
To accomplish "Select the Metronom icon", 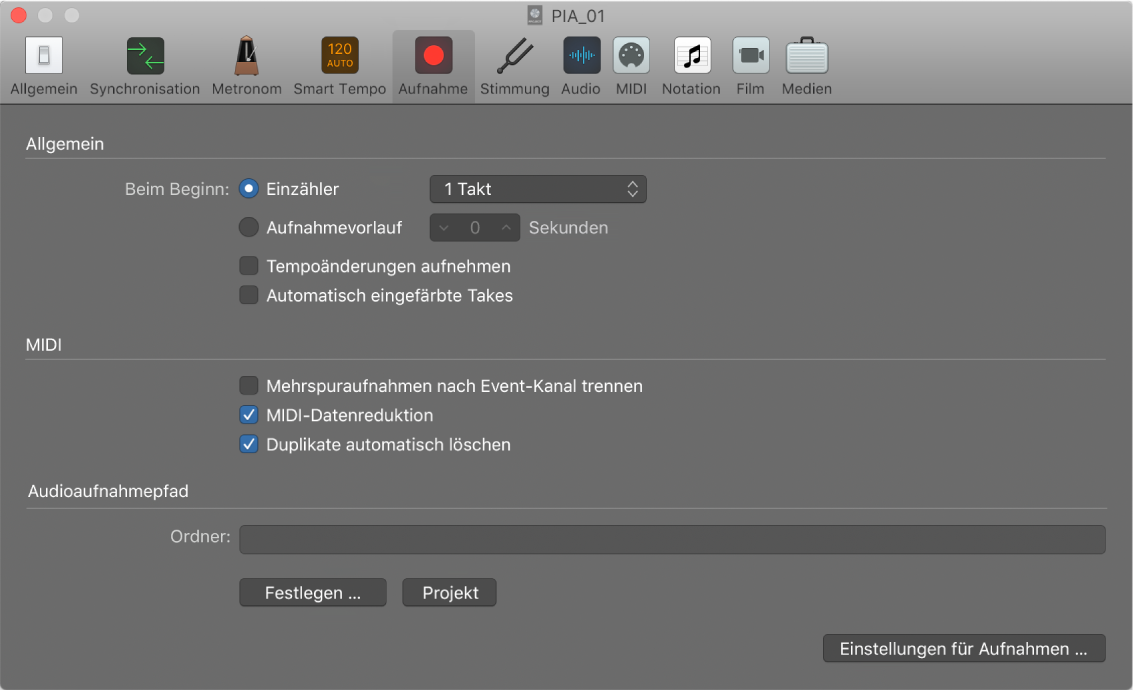I will tap(246, 56).
